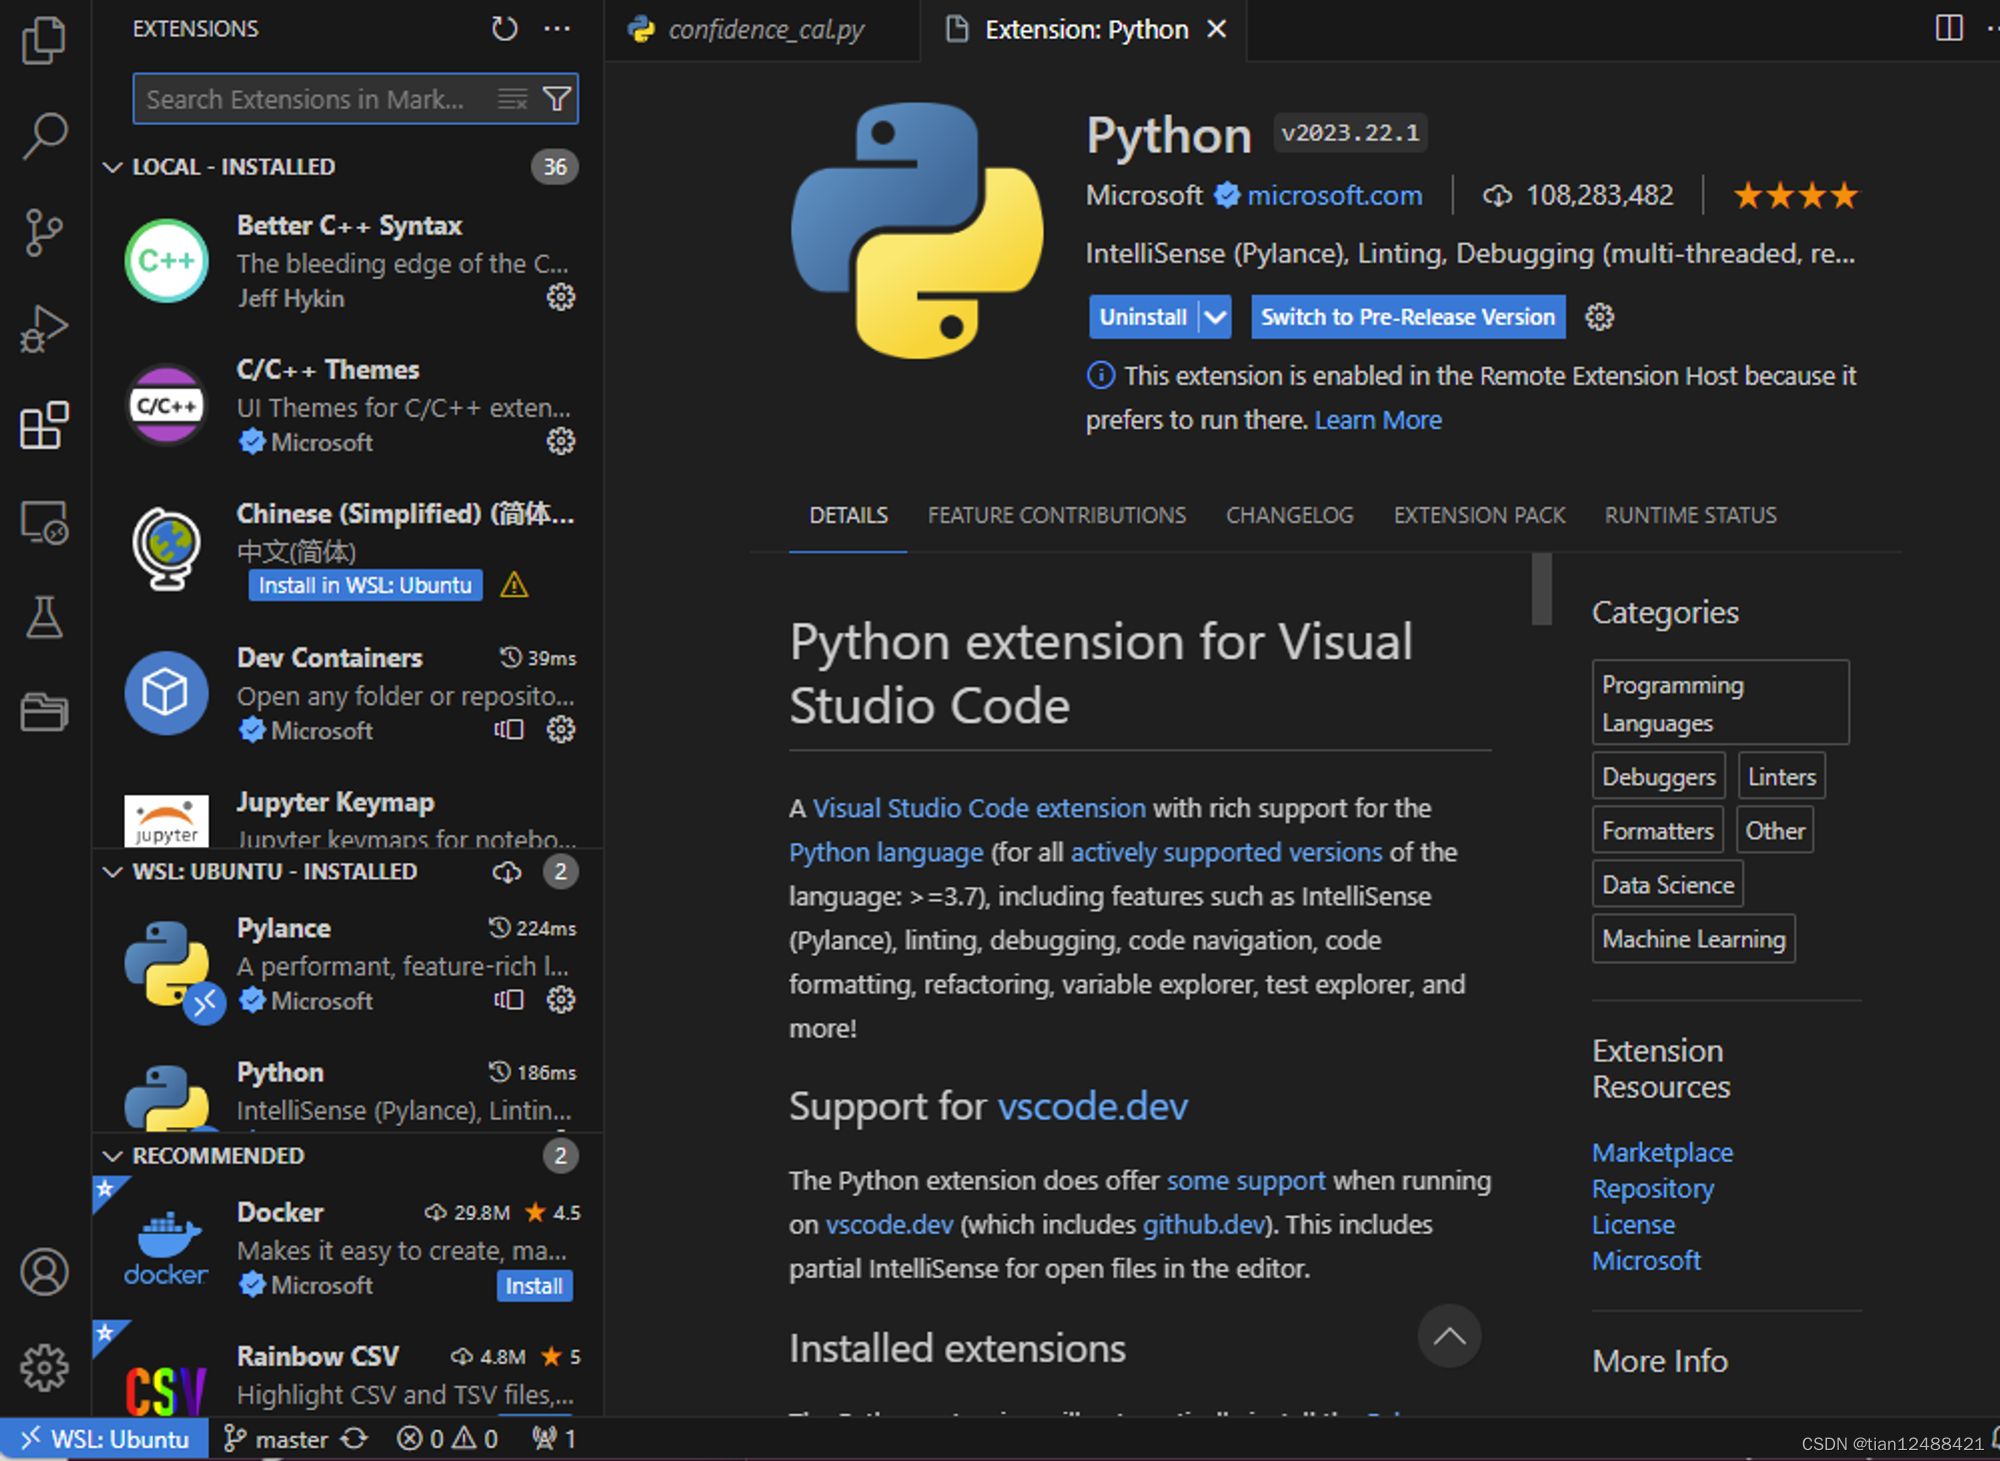Select the Details tab

tap(848, 516)
